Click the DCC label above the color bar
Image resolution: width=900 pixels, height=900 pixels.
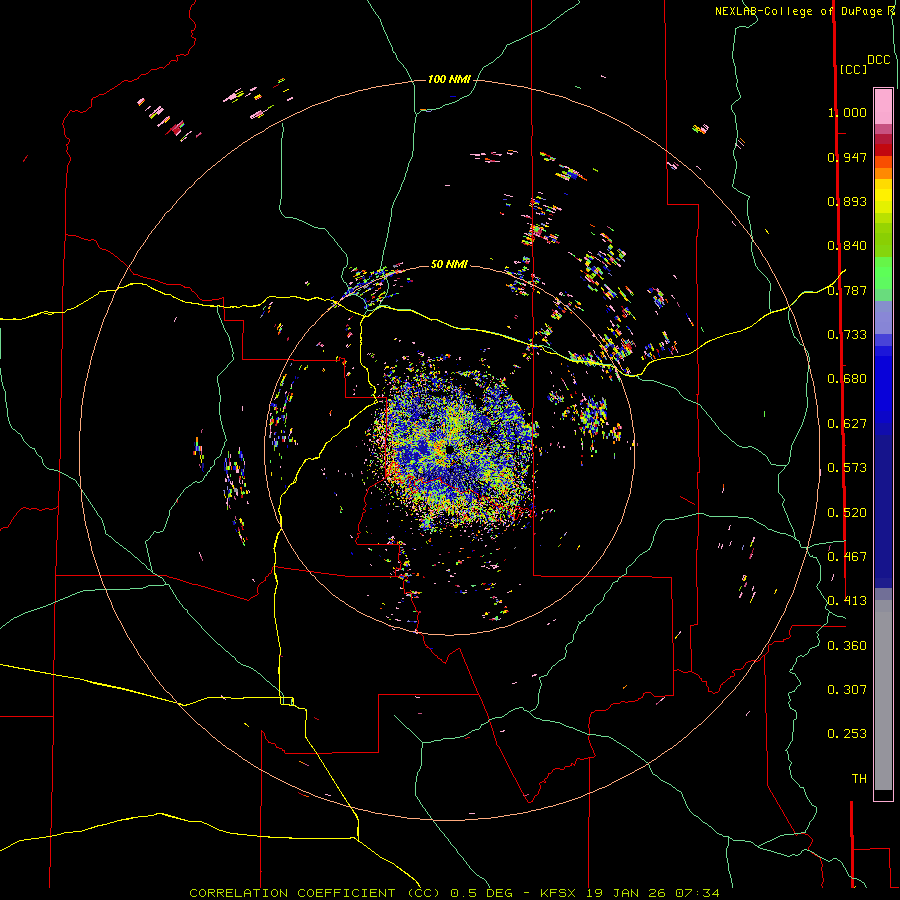tap(878, 60)
